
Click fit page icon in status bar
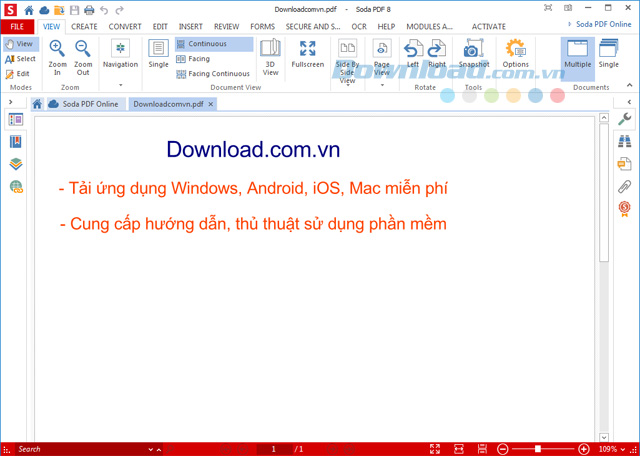pyautogui.click(x=435, y=449)
